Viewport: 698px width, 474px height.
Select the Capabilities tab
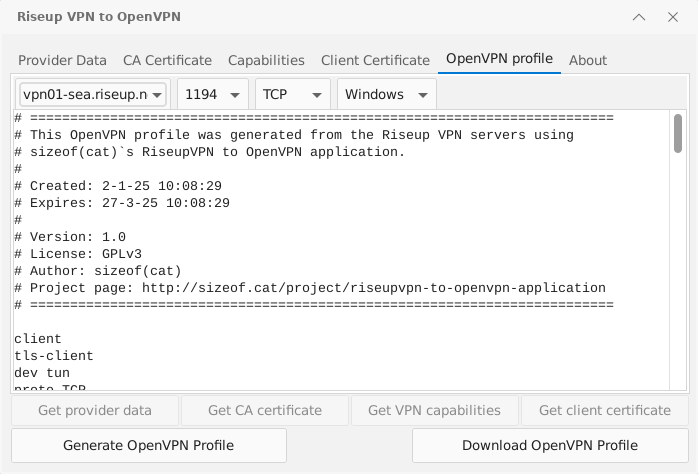266,60
